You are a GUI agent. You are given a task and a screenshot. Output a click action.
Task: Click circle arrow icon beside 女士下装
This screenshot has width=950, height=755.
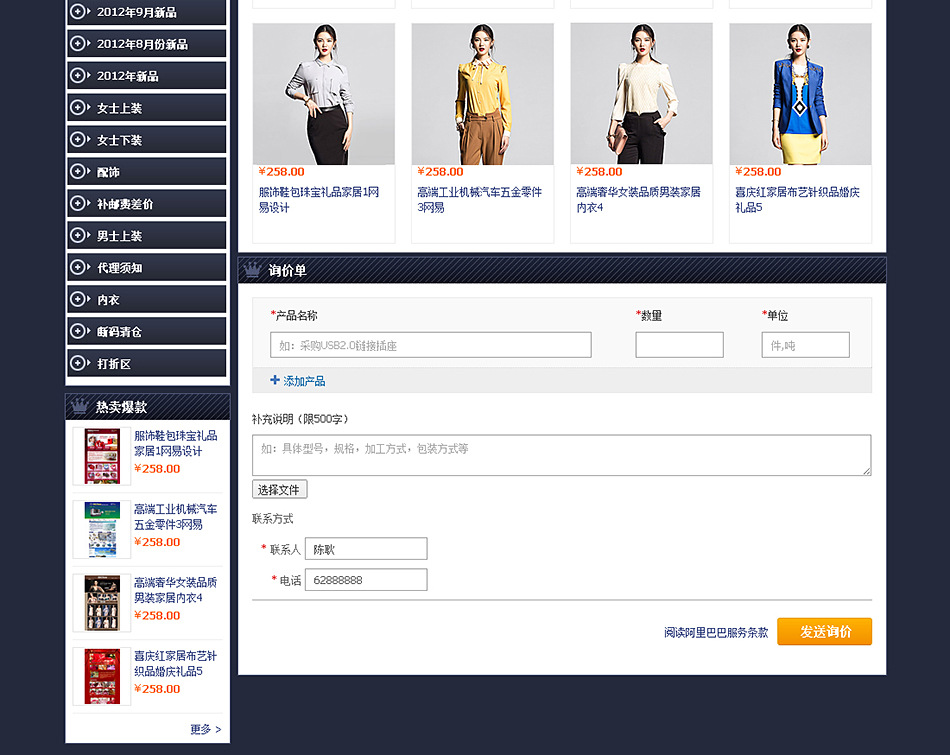(79, 139)
